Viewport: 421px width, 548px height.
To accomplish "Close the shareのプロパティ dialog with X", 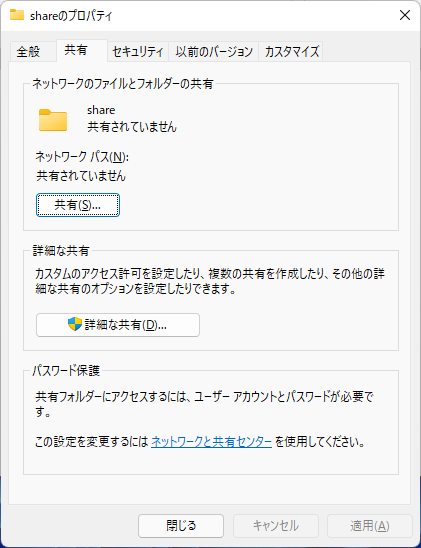I will point(405,15).
